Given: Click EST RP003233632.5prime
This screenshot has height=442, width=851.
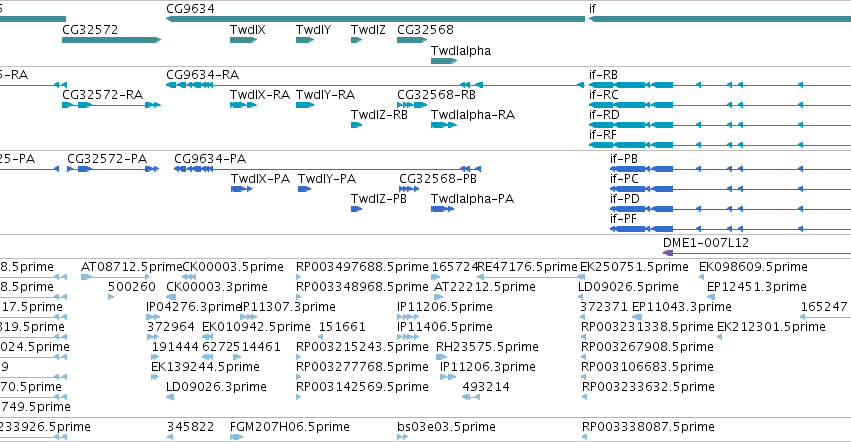Looking at the screenshot, I should tap(585, 397).
